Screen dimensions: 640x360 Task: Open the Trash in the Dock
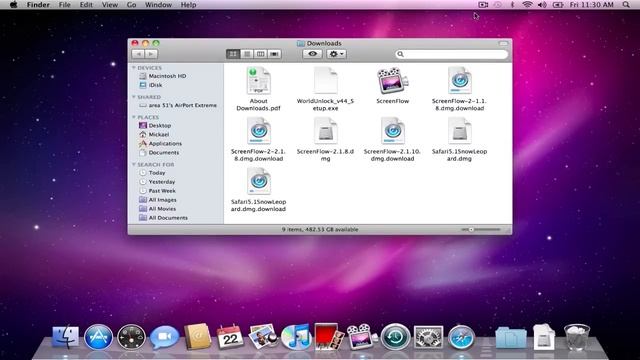coord(577,337)
